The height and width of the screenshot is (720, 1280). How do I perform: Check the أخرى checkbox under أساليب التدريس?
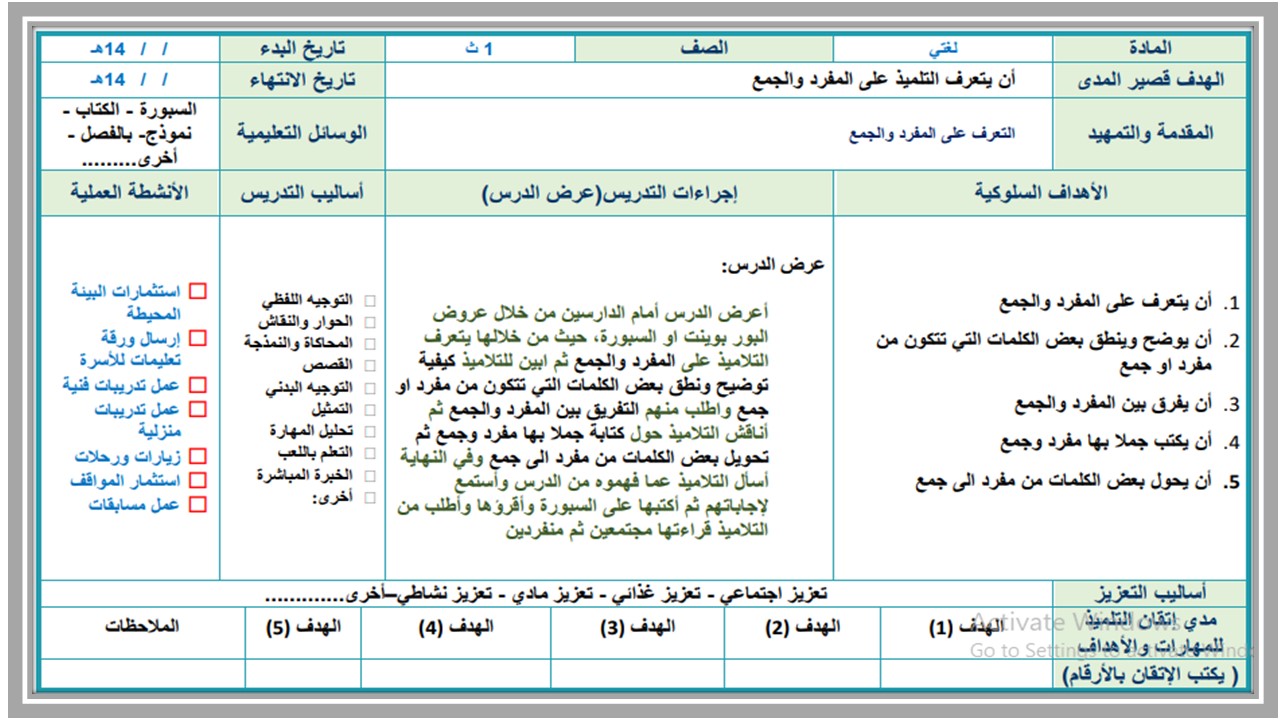(370, 497)
